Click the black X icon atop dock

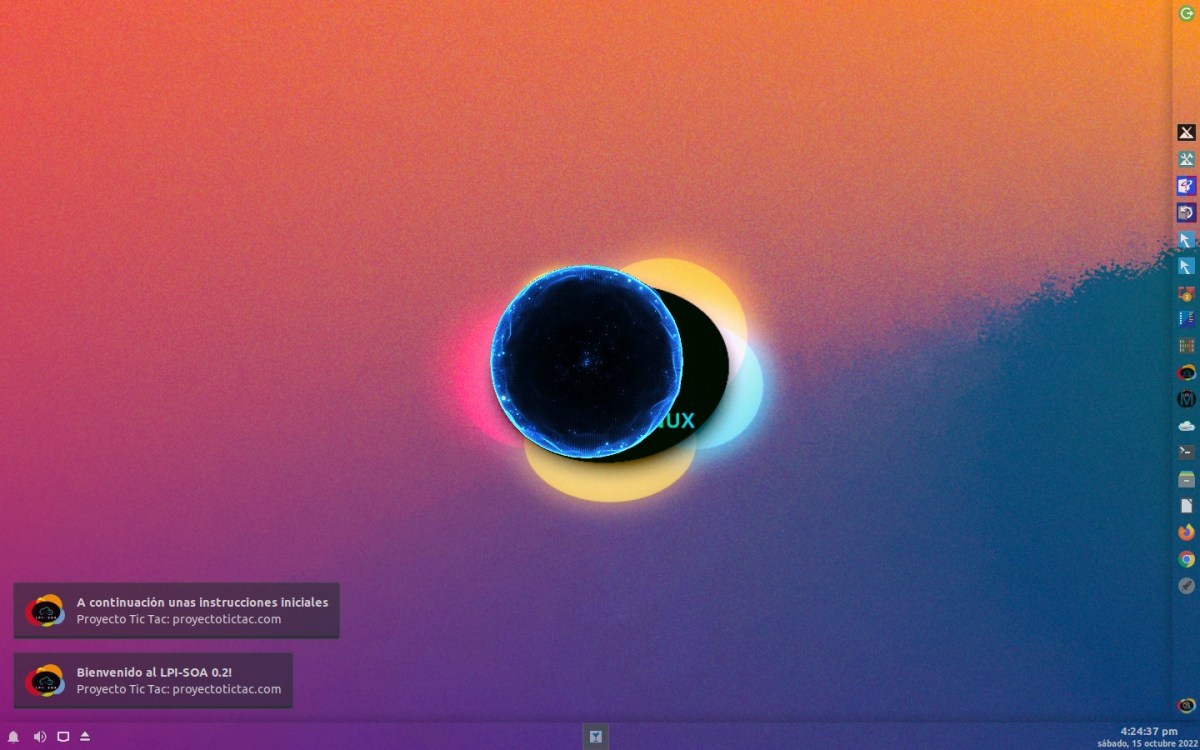point(1186,132)
